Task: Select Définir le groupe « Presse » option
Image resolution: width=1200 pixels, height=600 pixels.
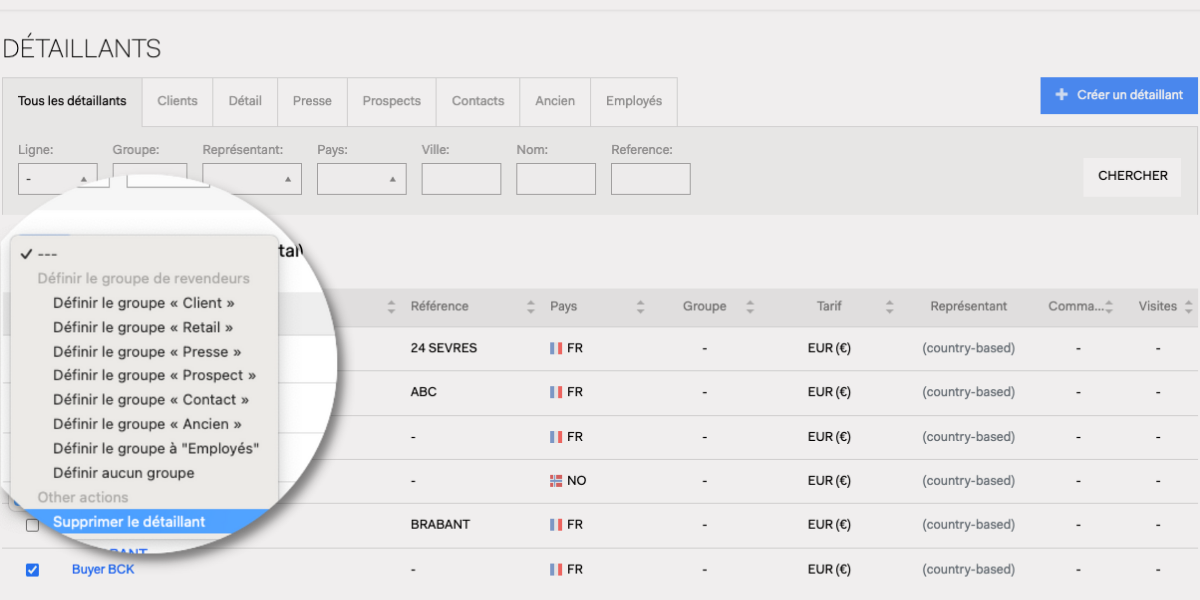Action: point(147,352)
